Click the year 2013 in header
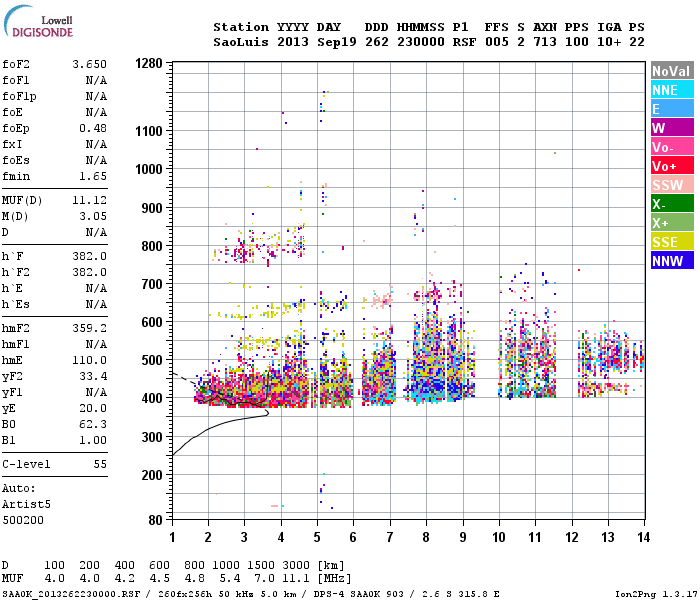Image resolution: width=700 pixels, height=600 pixels. 293,42
